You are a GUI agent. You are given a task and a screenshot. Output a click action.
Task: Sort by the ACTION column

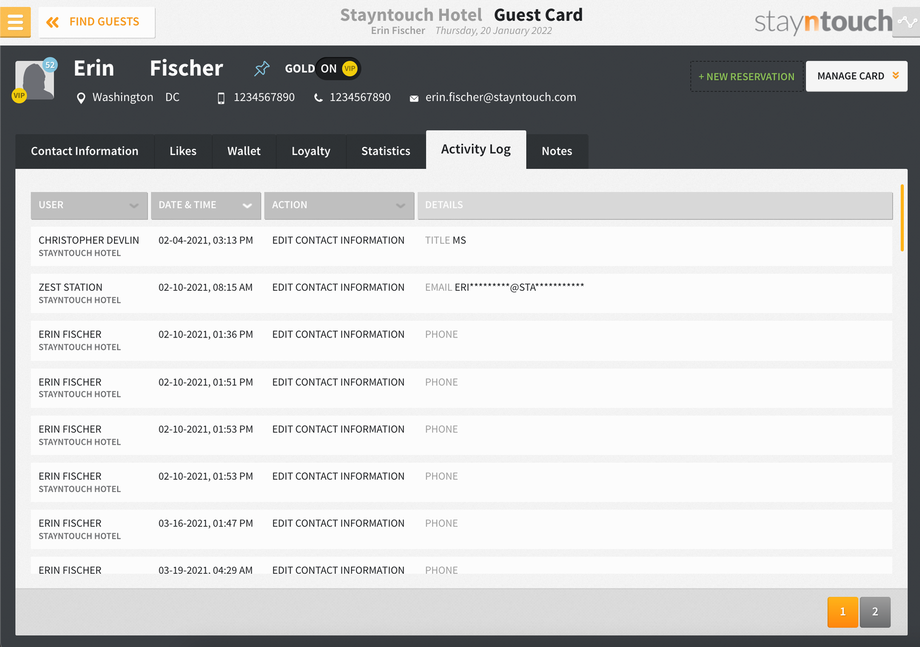[339, 205]
